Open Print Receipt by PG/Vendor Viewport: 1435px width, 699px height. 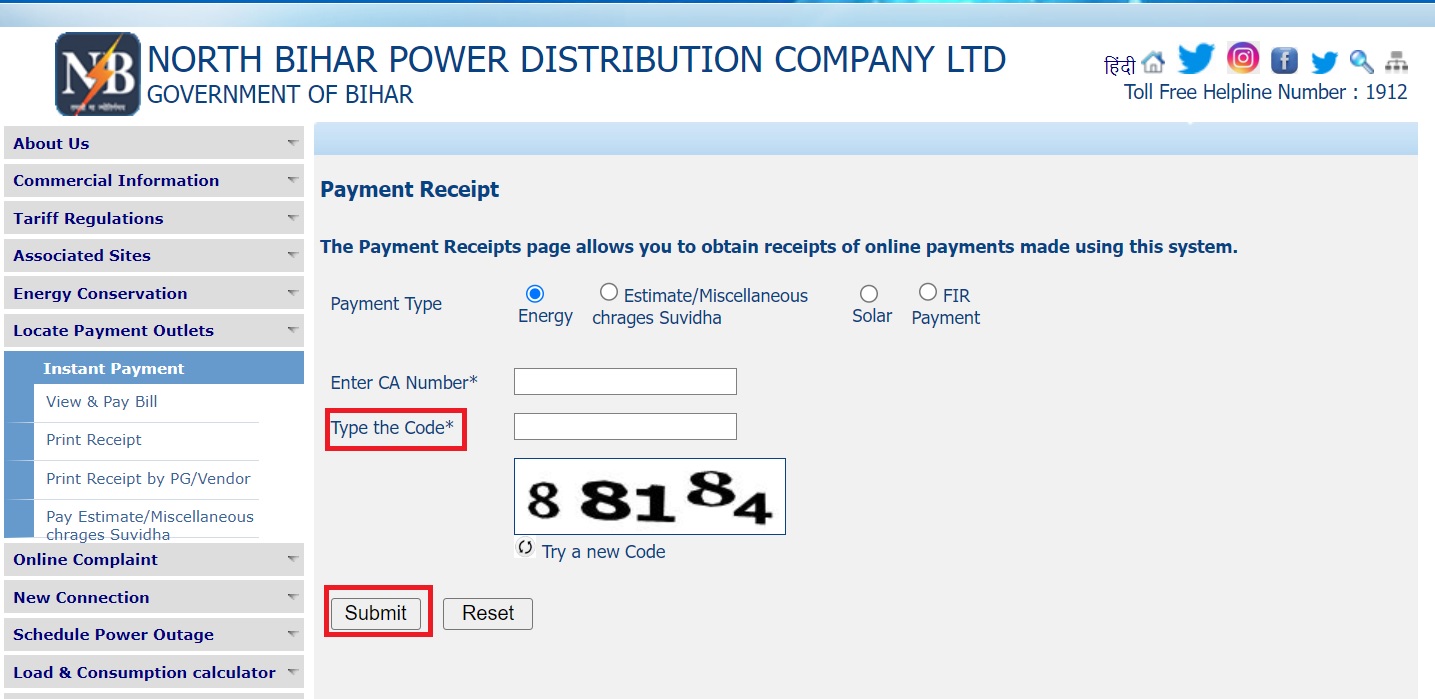point(148,479)
